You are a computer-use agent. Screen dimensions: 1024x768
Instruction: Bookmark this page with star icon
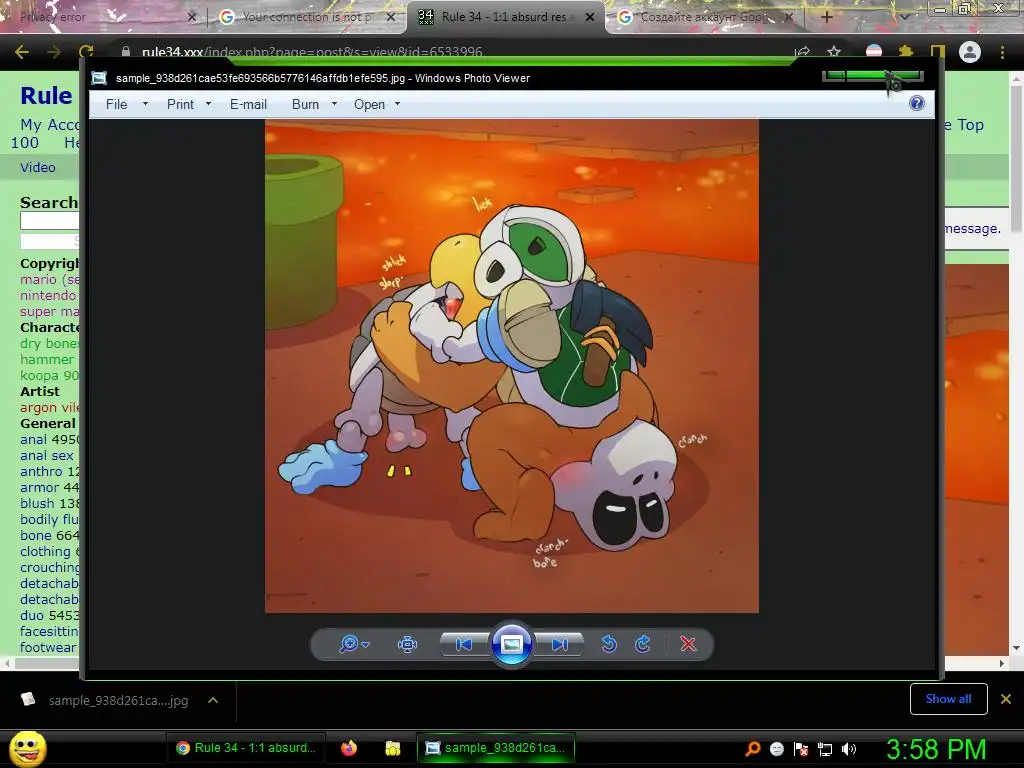coord(834,52)
